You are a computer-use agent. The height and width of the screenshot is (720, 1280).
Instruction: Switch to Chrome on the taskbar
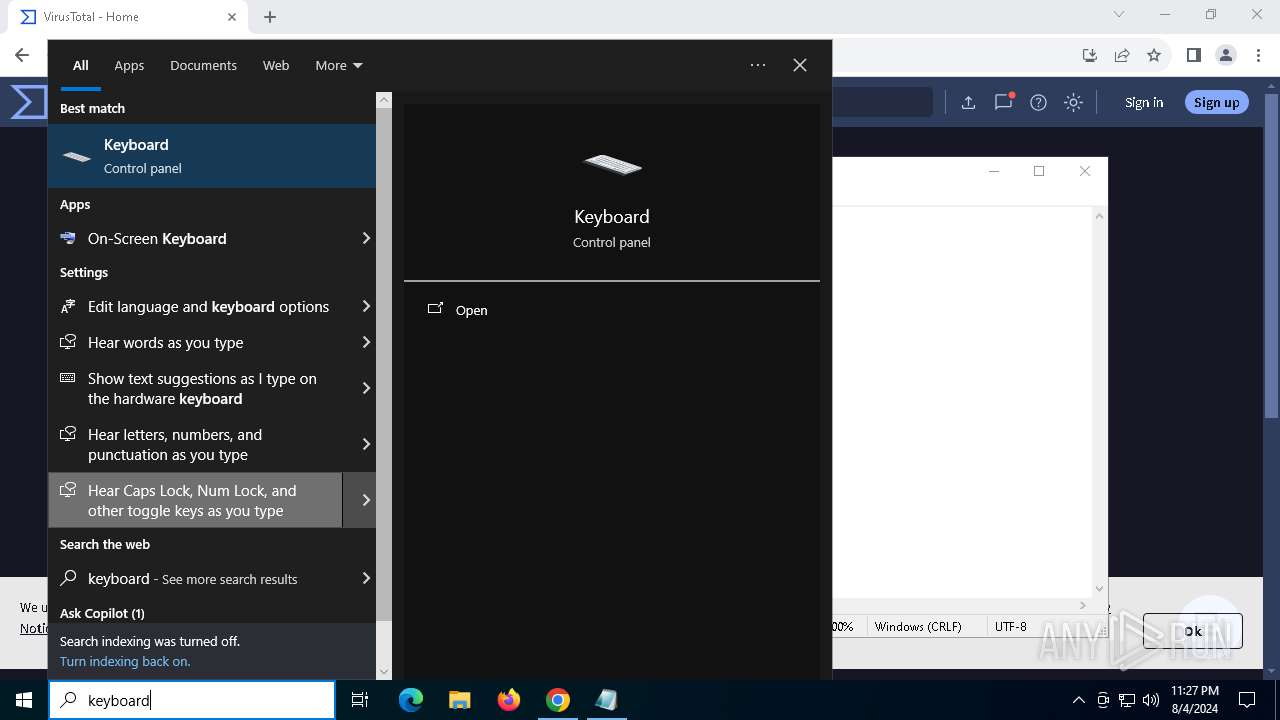[x=558, y=700]
